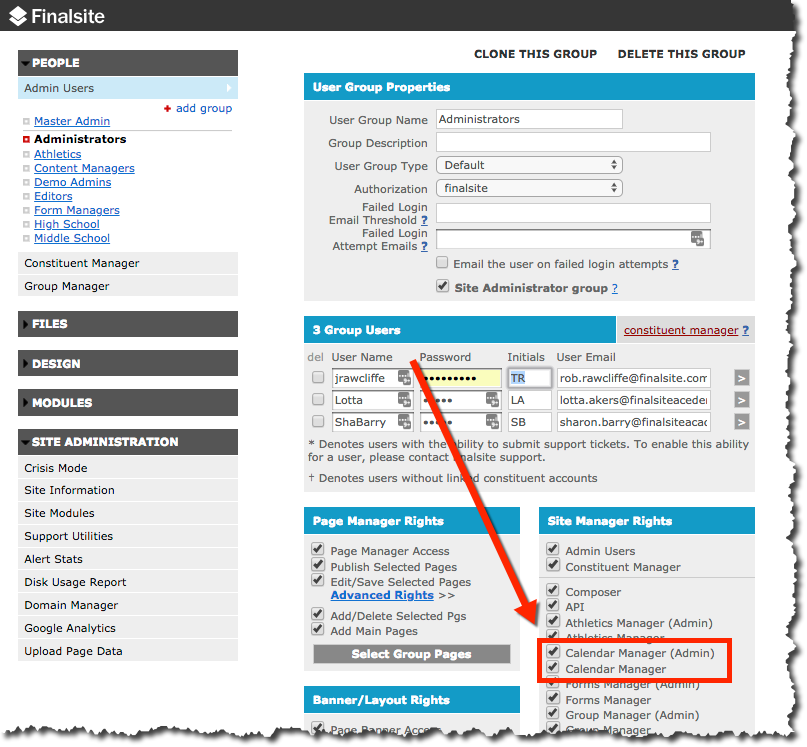Open Site Information menu item
The image size is (807, 747).
click(128, 491)
